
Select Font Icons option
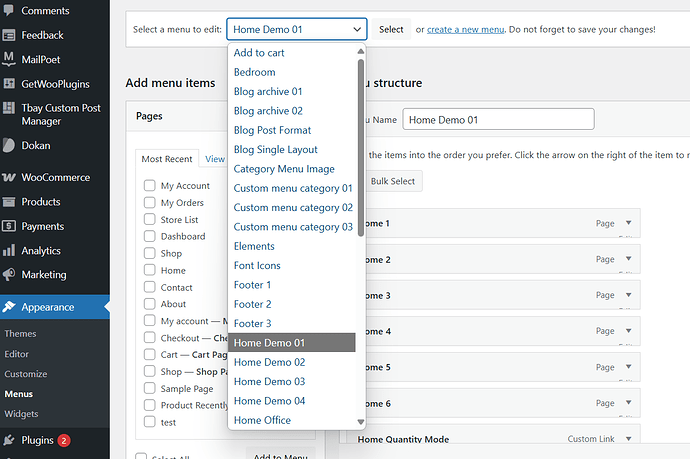point(292,266)
